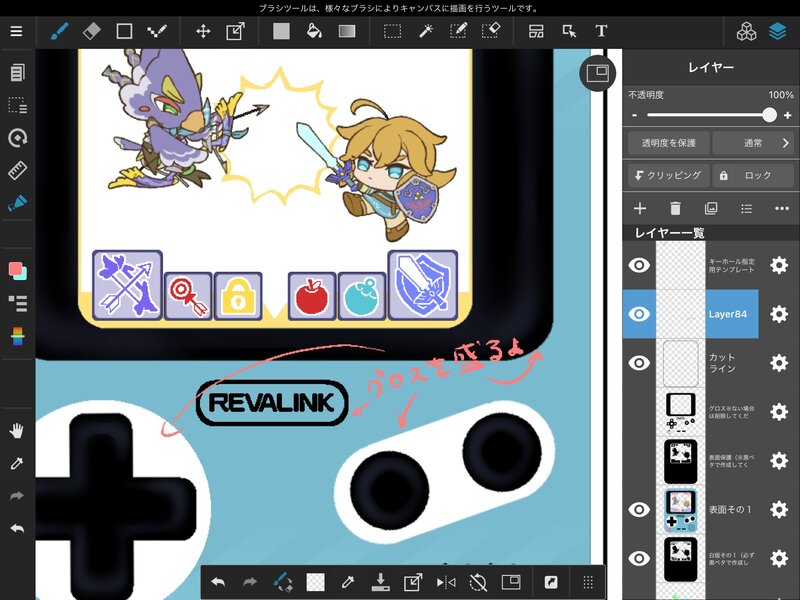This screenshot has height=600, width=800.
Task: Flip the canvas horizontally
Action: click(x=445, y=582)
